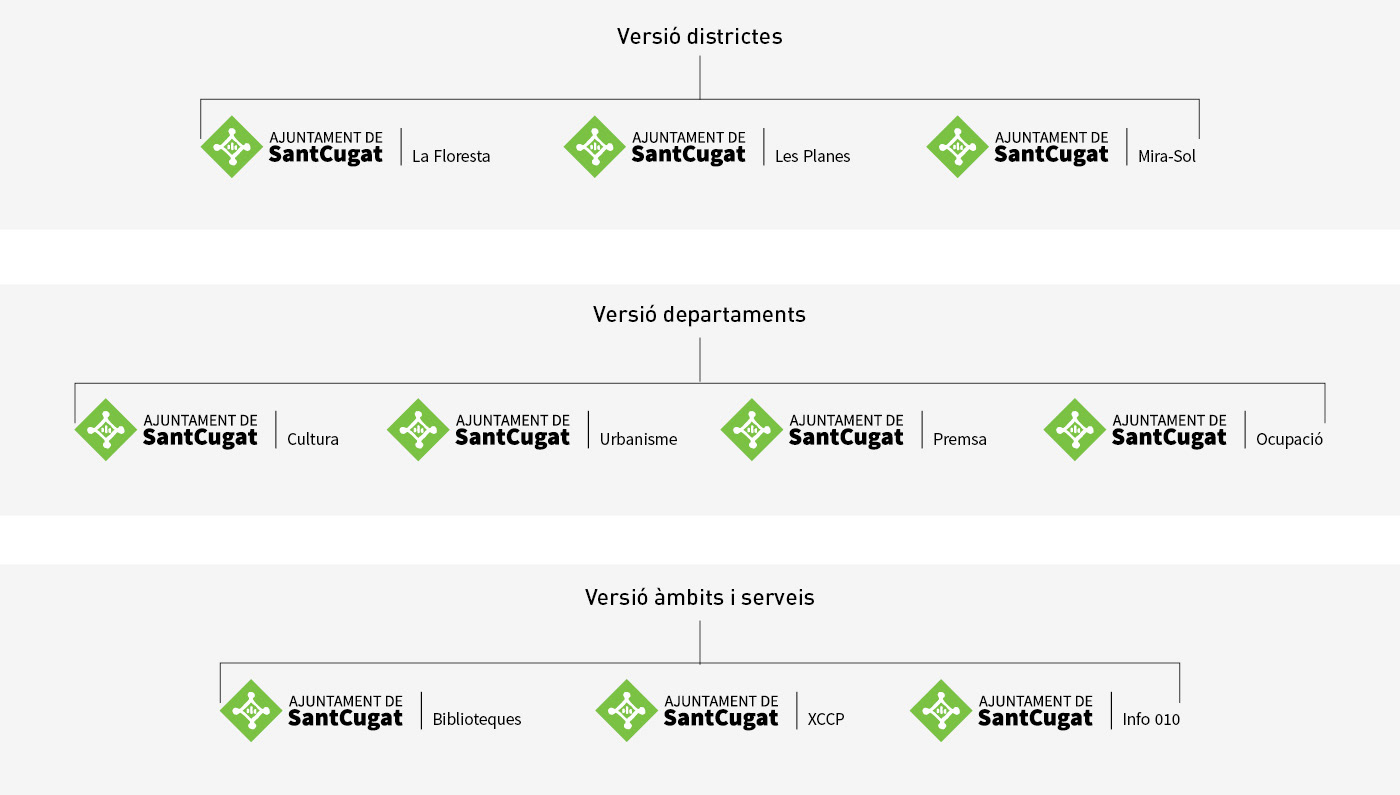Viewport: 1400px width, 795px height.
Task: Select the Versió departaments heading
Action: click(700, 315)
